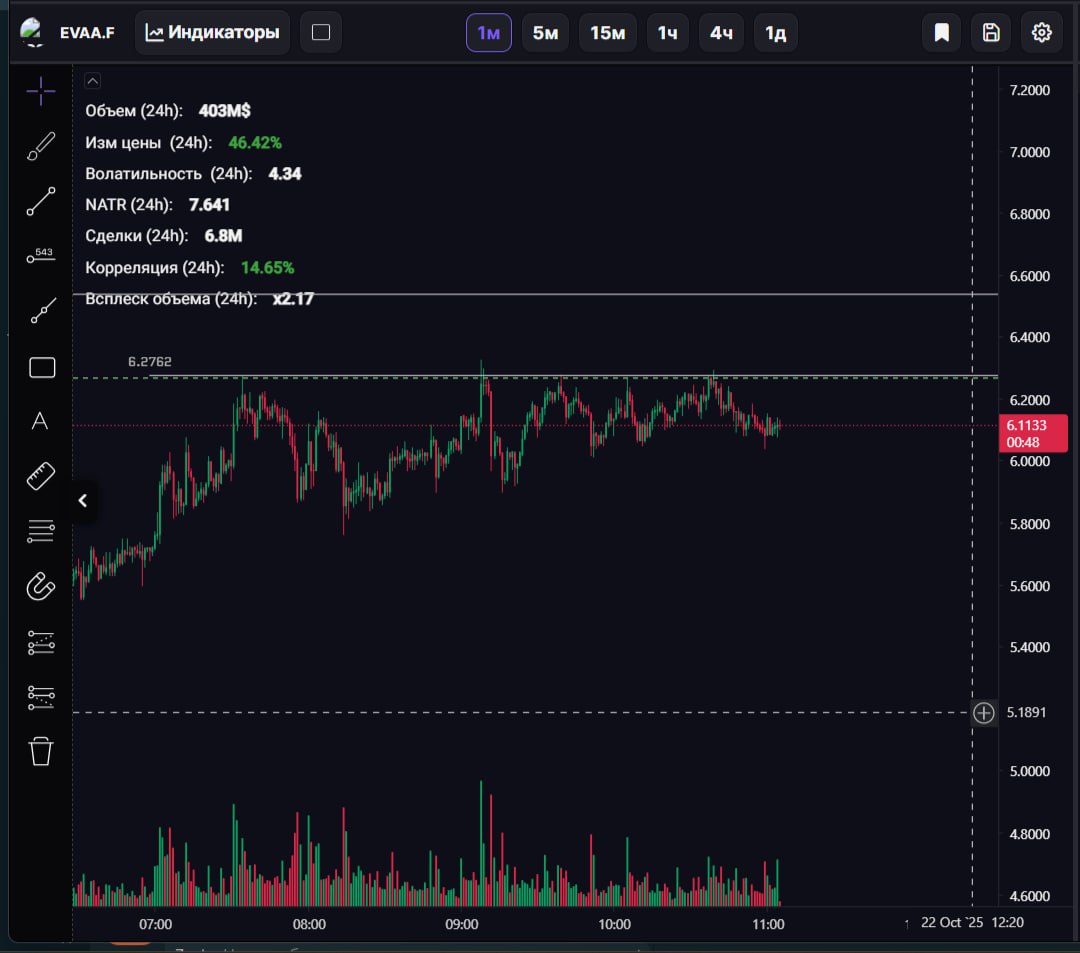The image size is (1080, 953).
Task: Click the trash can delete drawings icon
Action: tap(41, 751)
